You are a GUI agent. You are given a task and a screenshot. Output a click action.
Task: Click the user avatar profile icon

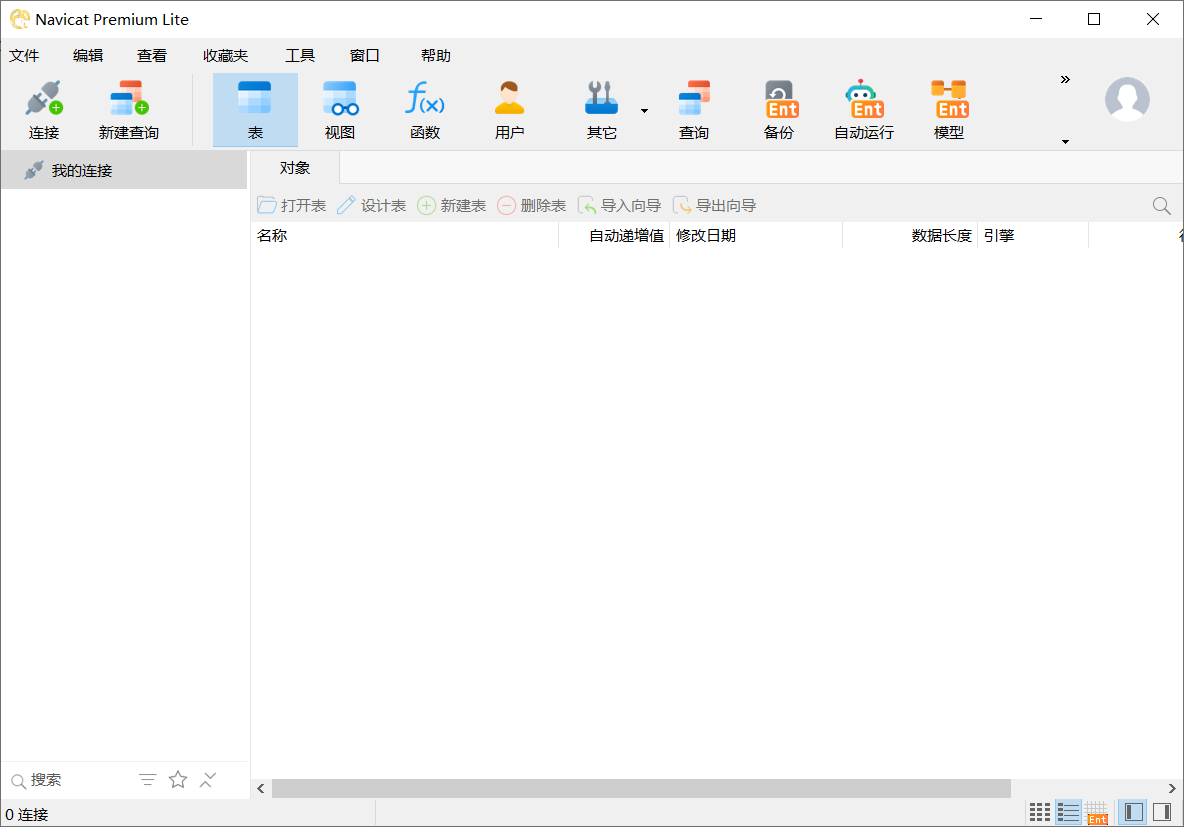[1127, 99]
